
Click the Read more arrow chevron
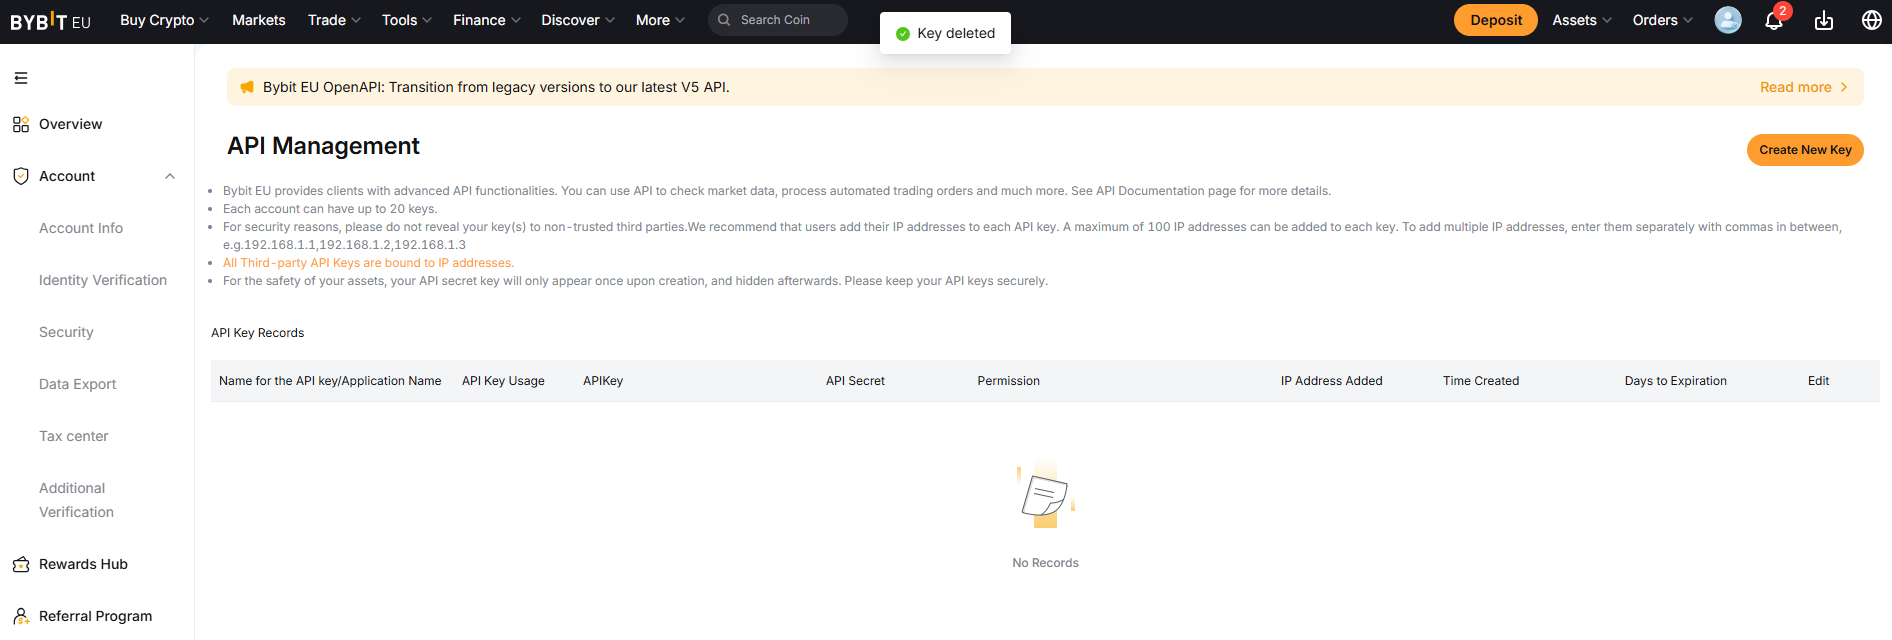pyautogui.click(x=1844, y=87)
